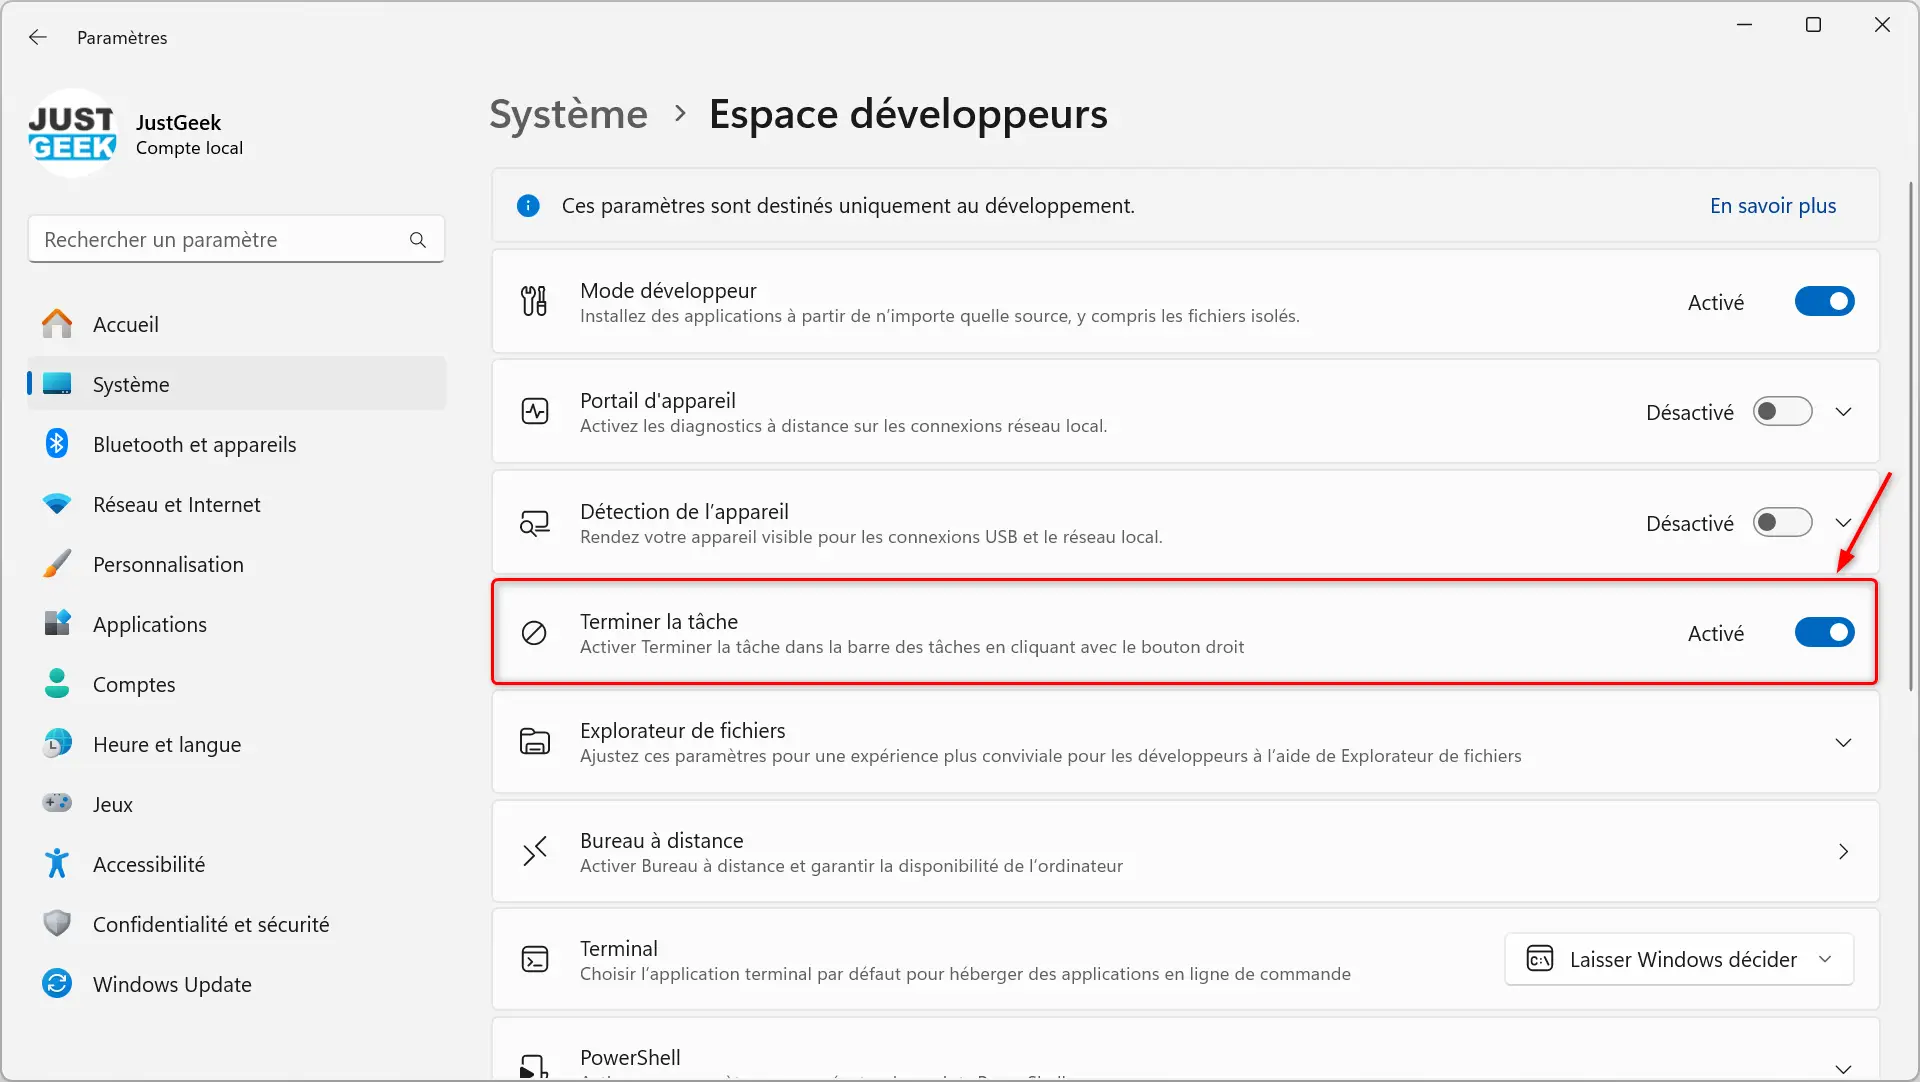
Task: Click the Applications icon in sidebar
Action: (57, 624)
